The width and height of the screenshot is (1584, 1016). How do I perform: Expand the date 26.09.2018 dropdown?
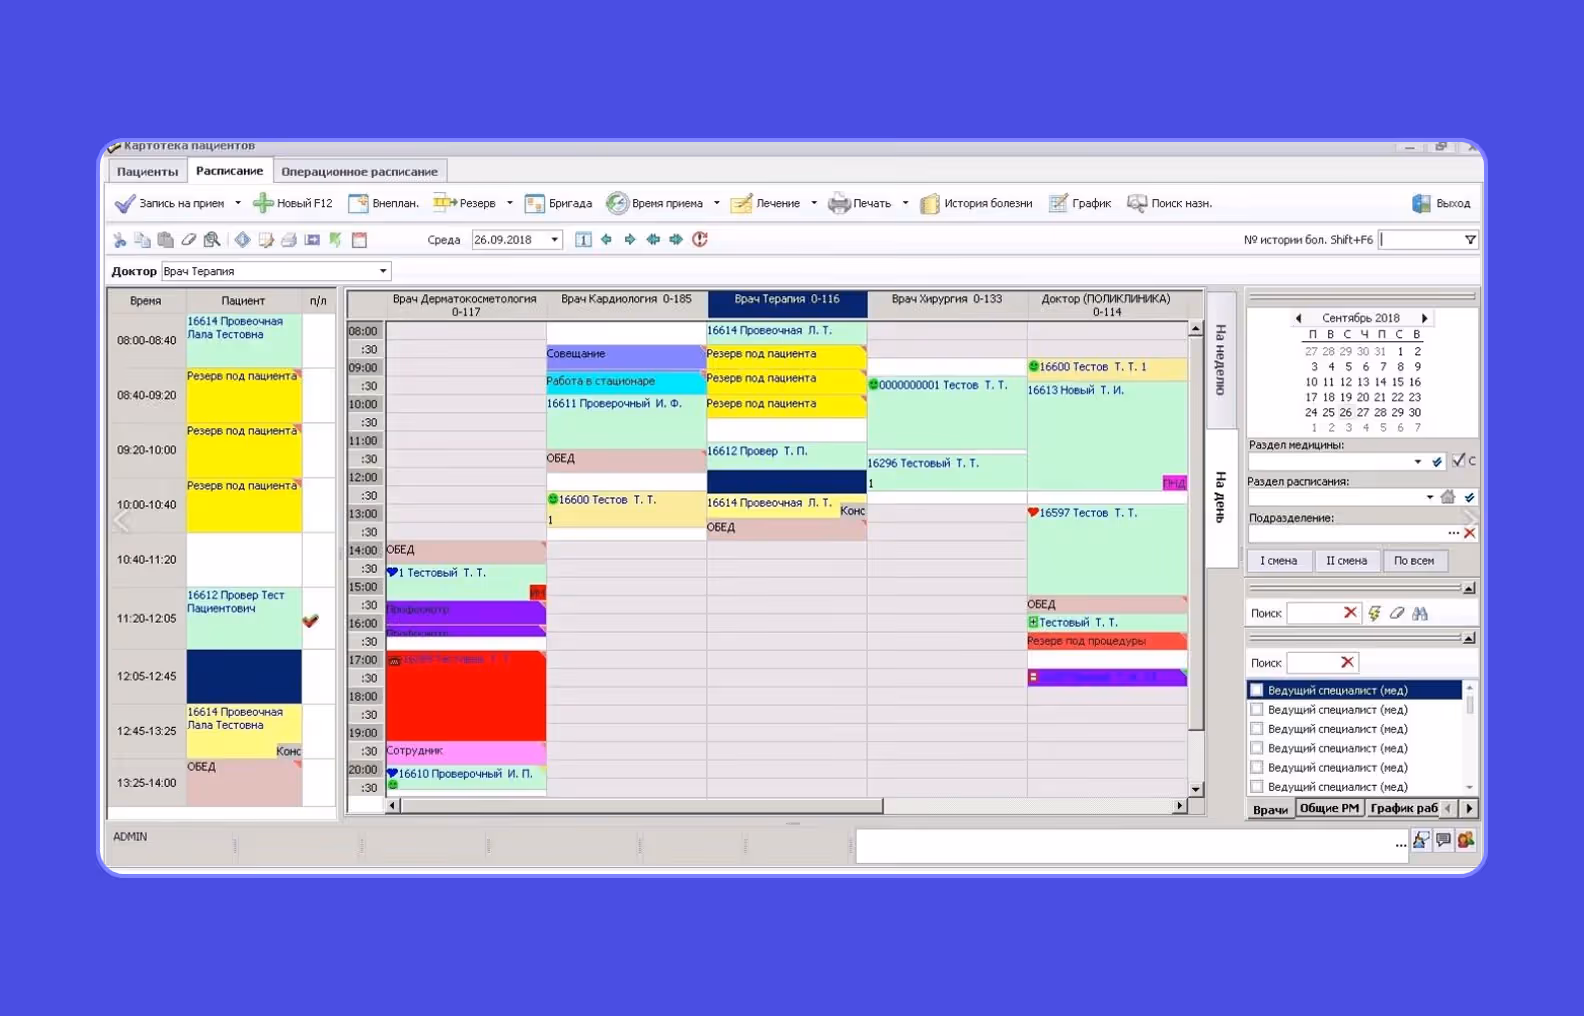click(x=555, y=240)
